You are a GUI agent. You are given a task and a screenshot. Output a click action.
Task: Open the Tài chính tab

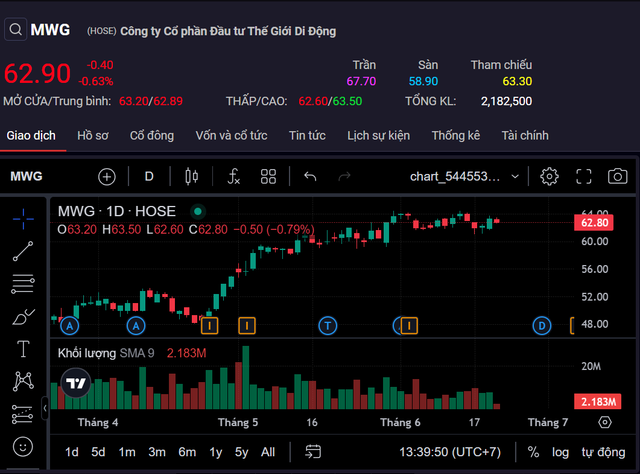[525, 135]
